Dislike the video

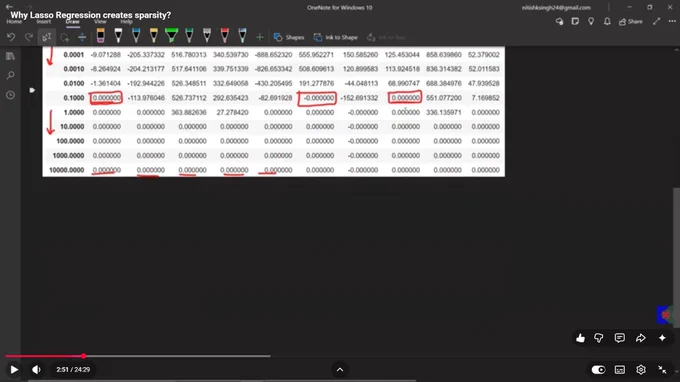(599, 338)
